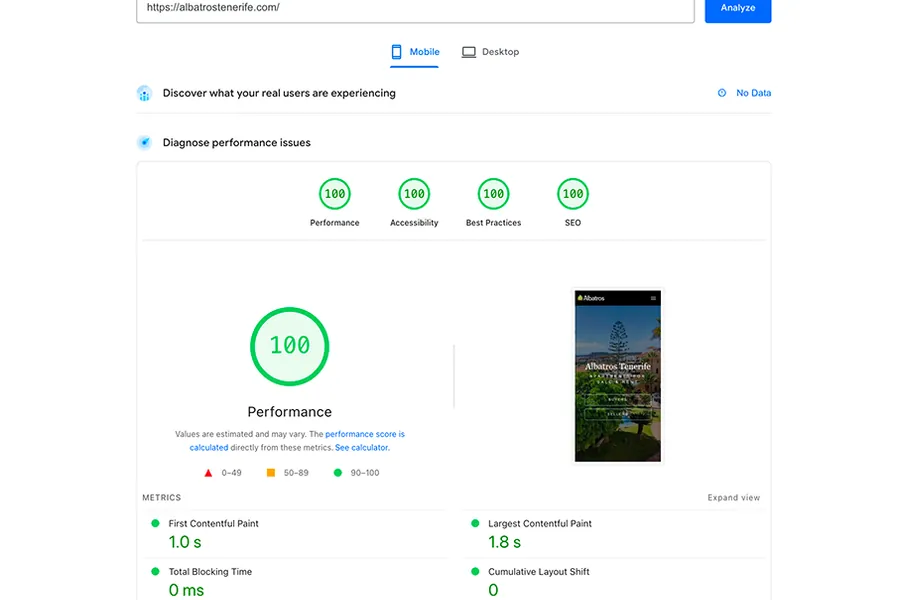Open the See calculator link
This screenshot has height=600, width=900.
[x=362, y=448]
